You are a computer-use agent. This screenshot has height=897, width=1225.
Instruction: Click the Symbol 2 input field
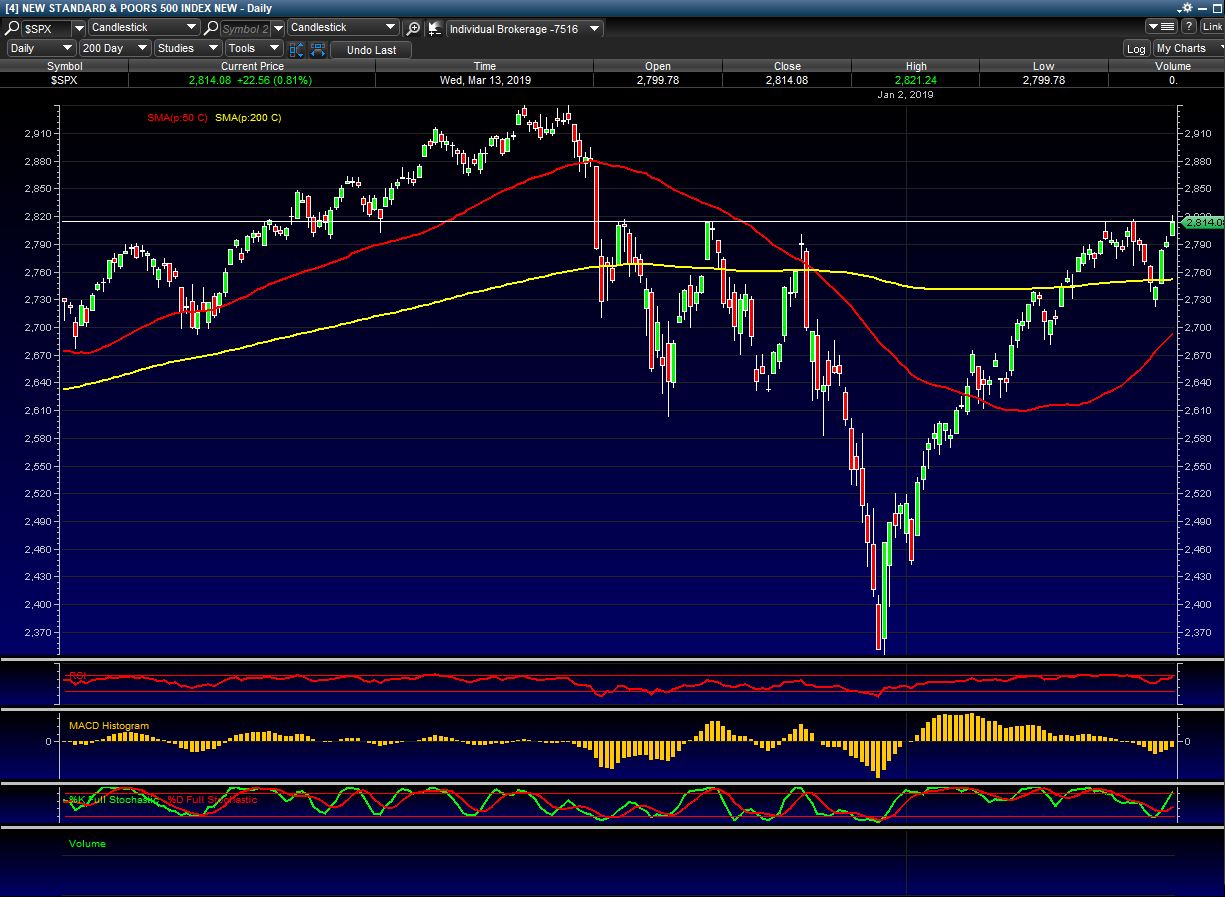coord(245,29)
